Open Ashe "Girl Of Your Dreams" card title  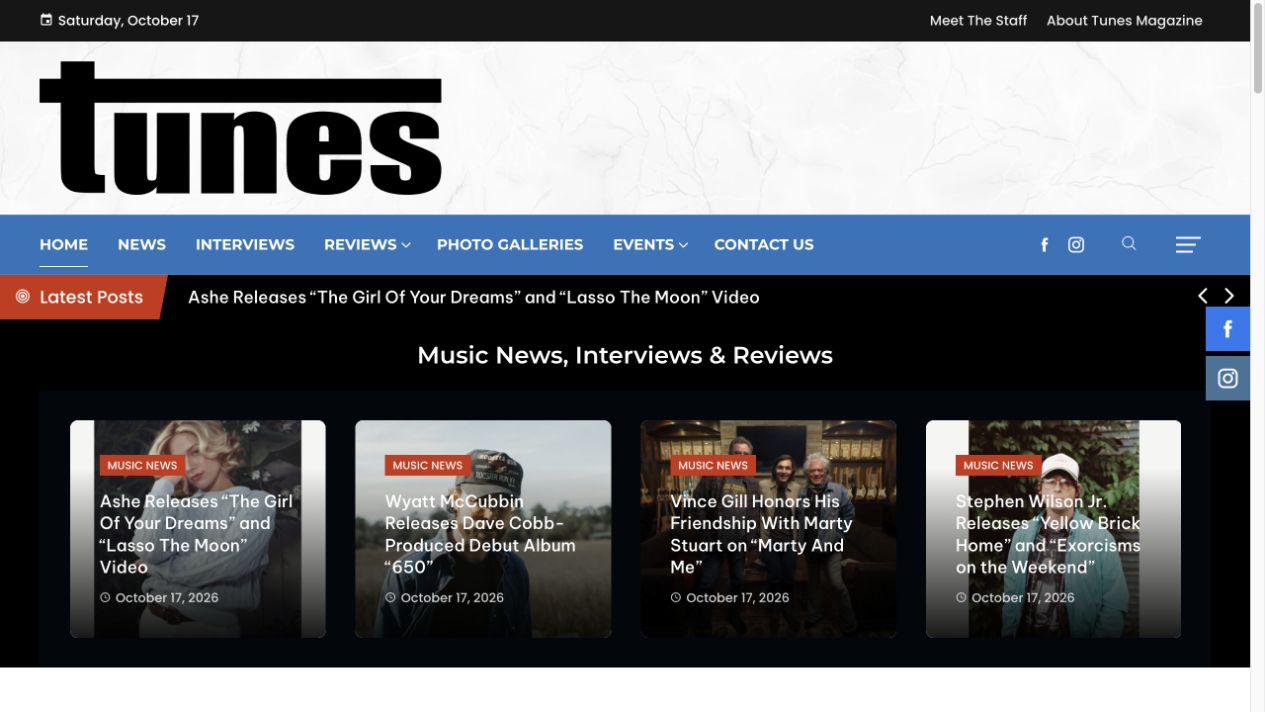click(x=196, y=534)
